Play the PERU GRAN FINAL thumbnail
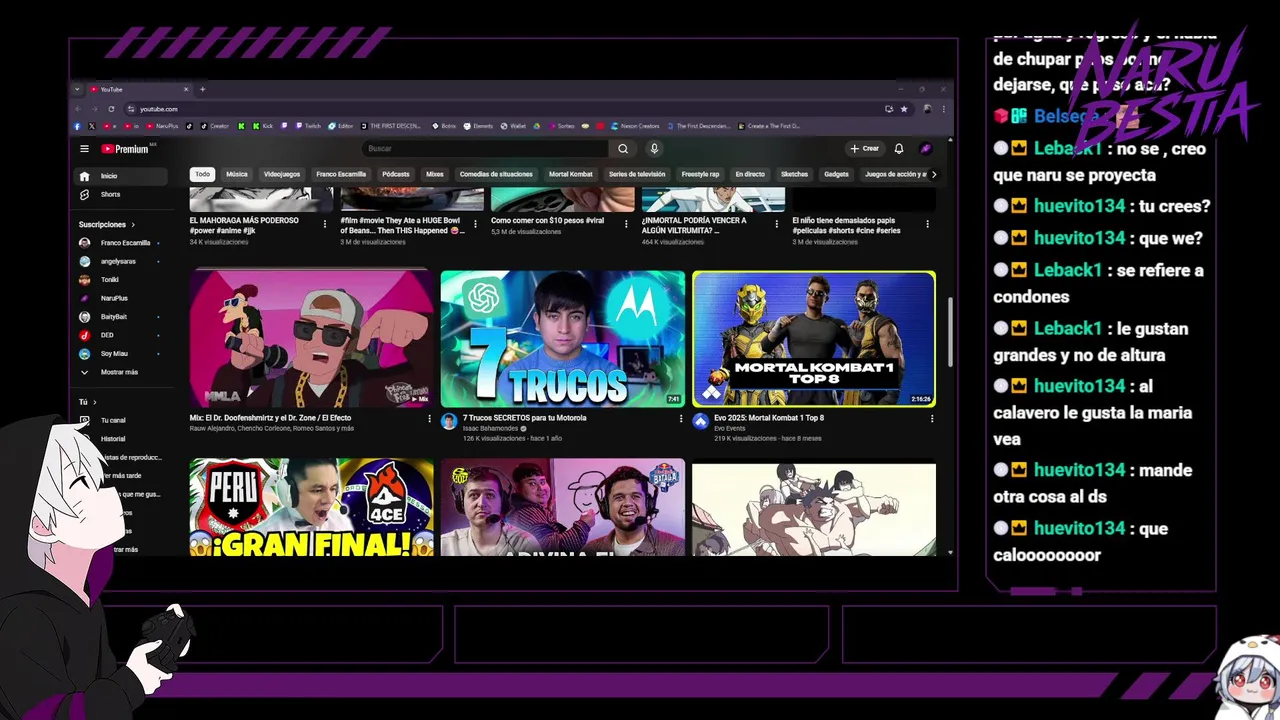The width and height of the screenshot is (1280, 720). pyautogui.click(x=312, y=507)
